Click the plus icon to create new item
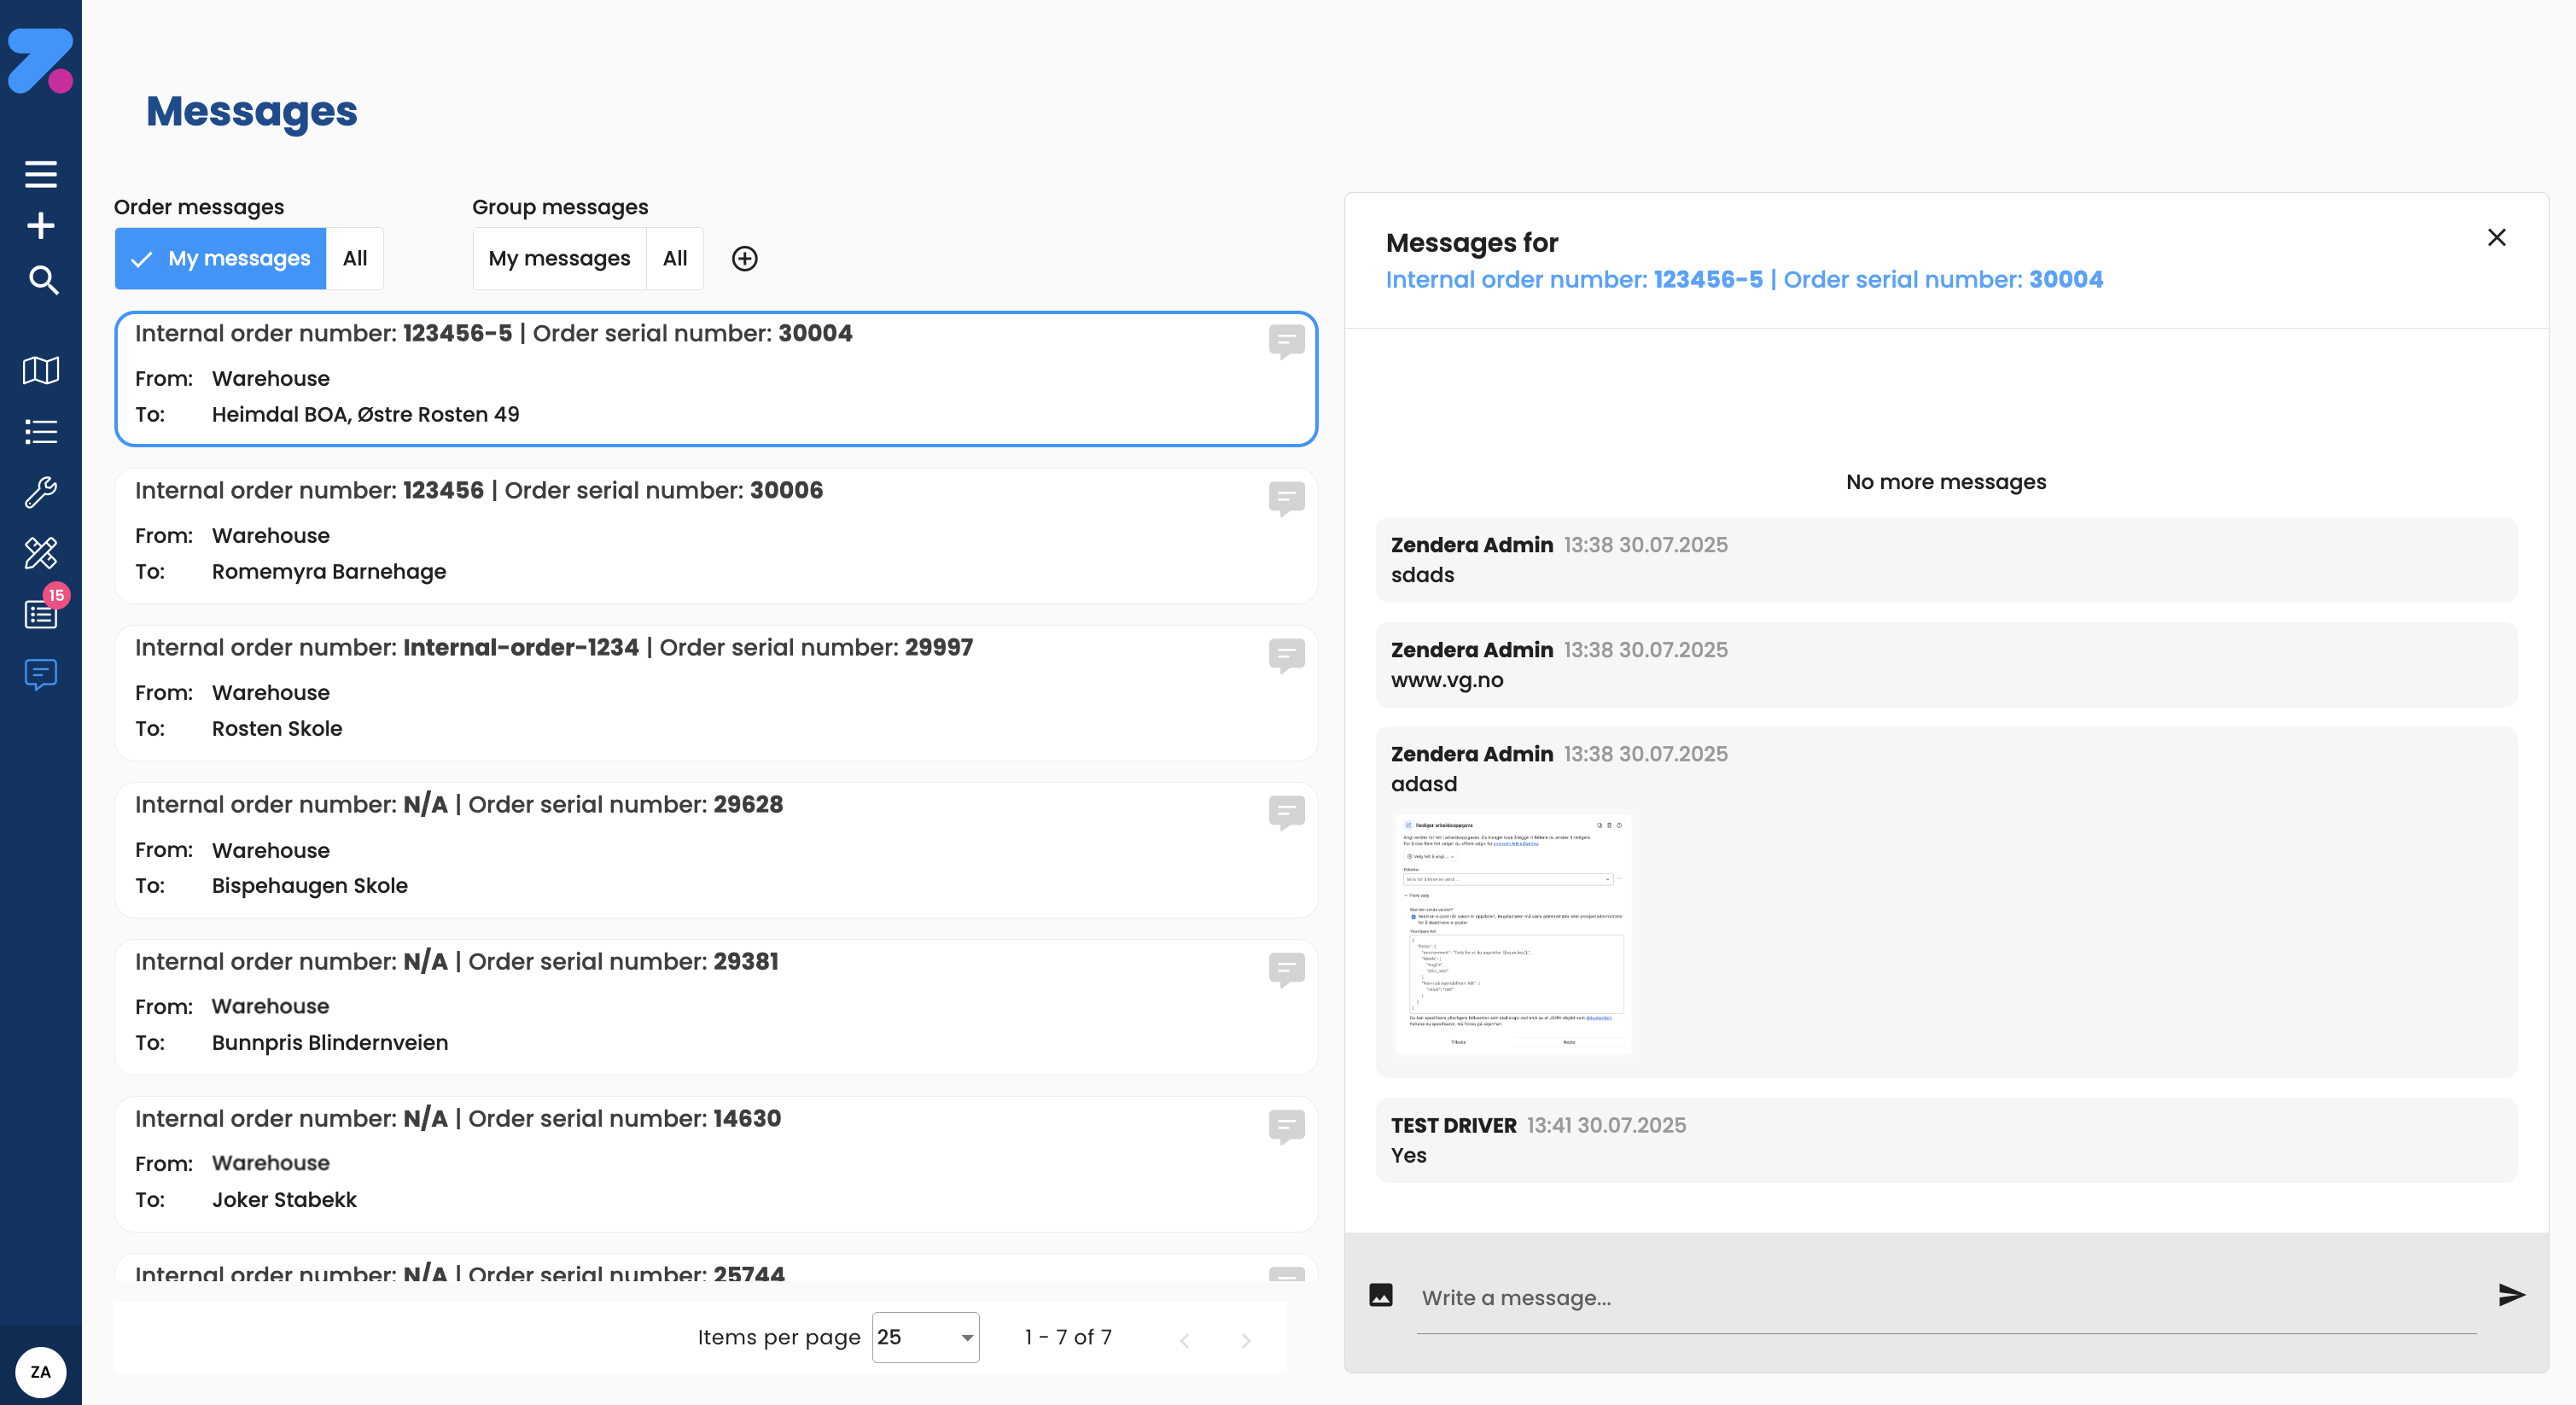 pyautogui.click(x=41, y=225)
